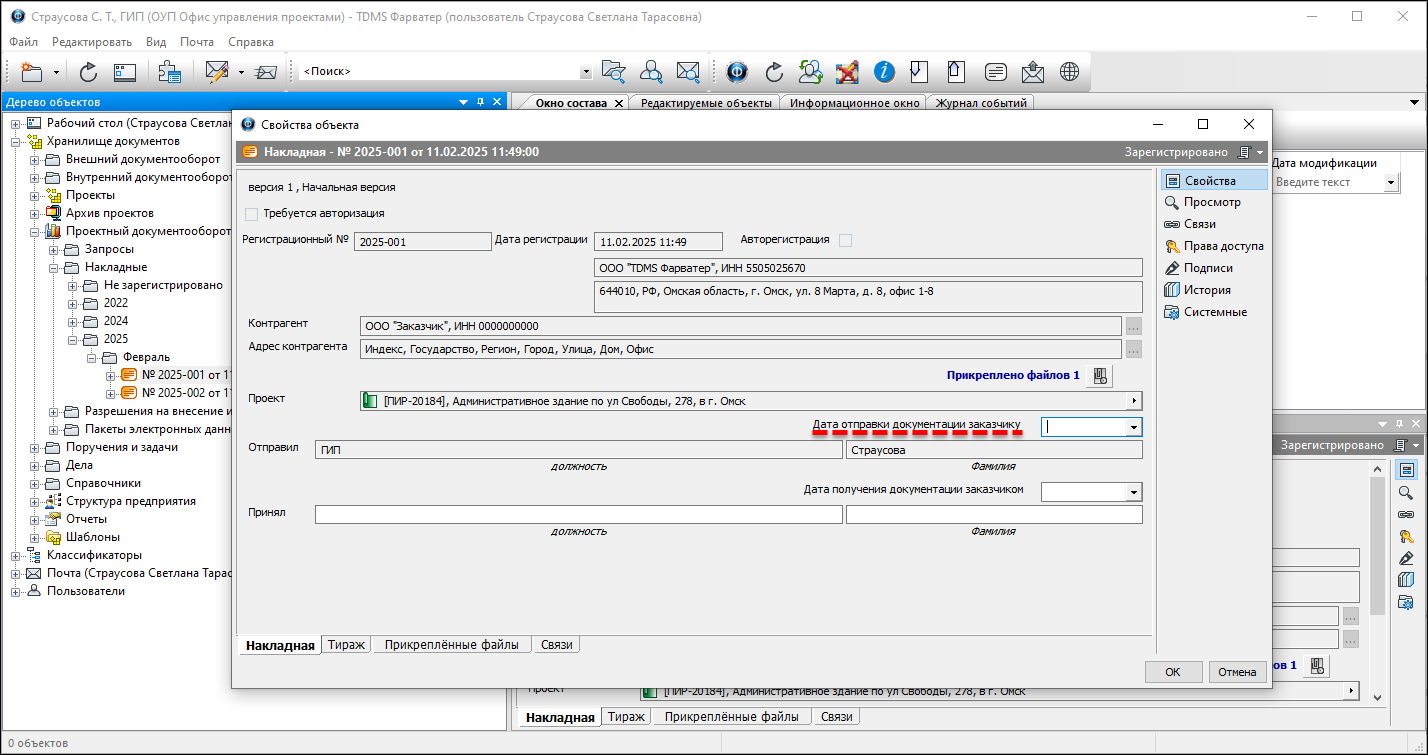The image size is (1428, 755).
Task: Open the 'Справка' menu
Action: pos(251,42)
